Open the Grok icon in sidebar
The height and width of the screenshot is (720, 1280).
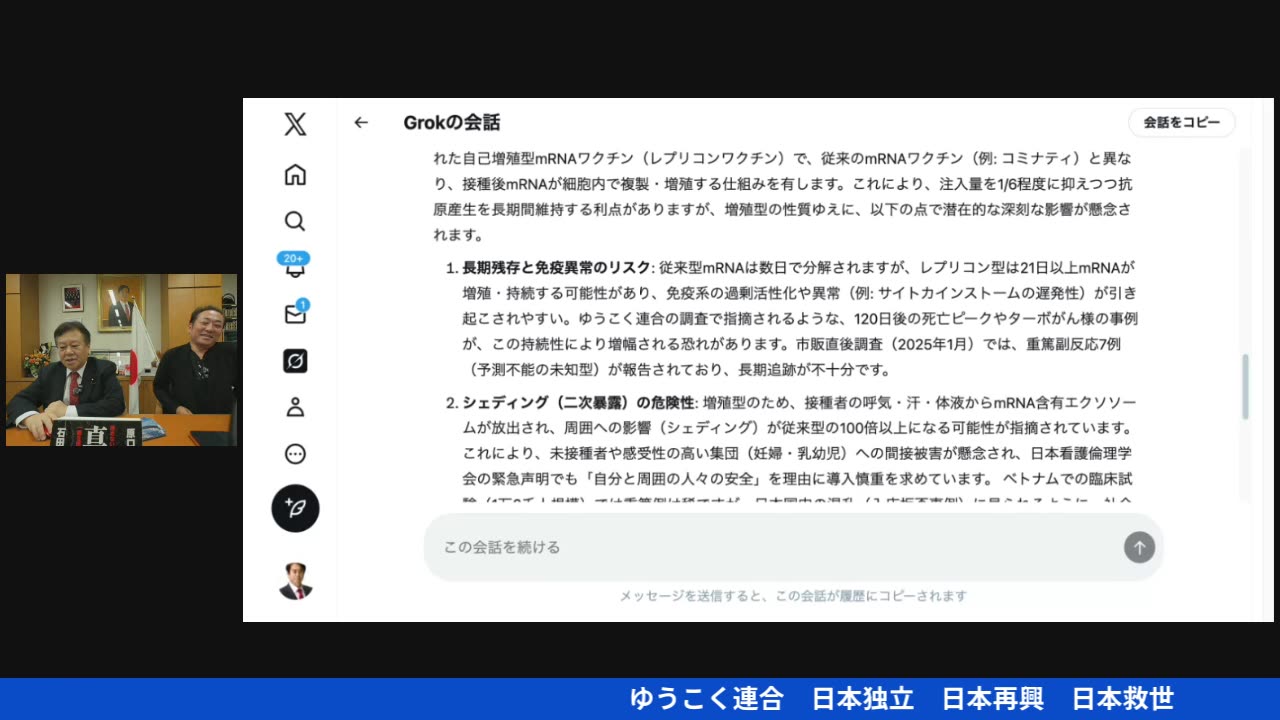pyautogui.click(x=295, y=361)
